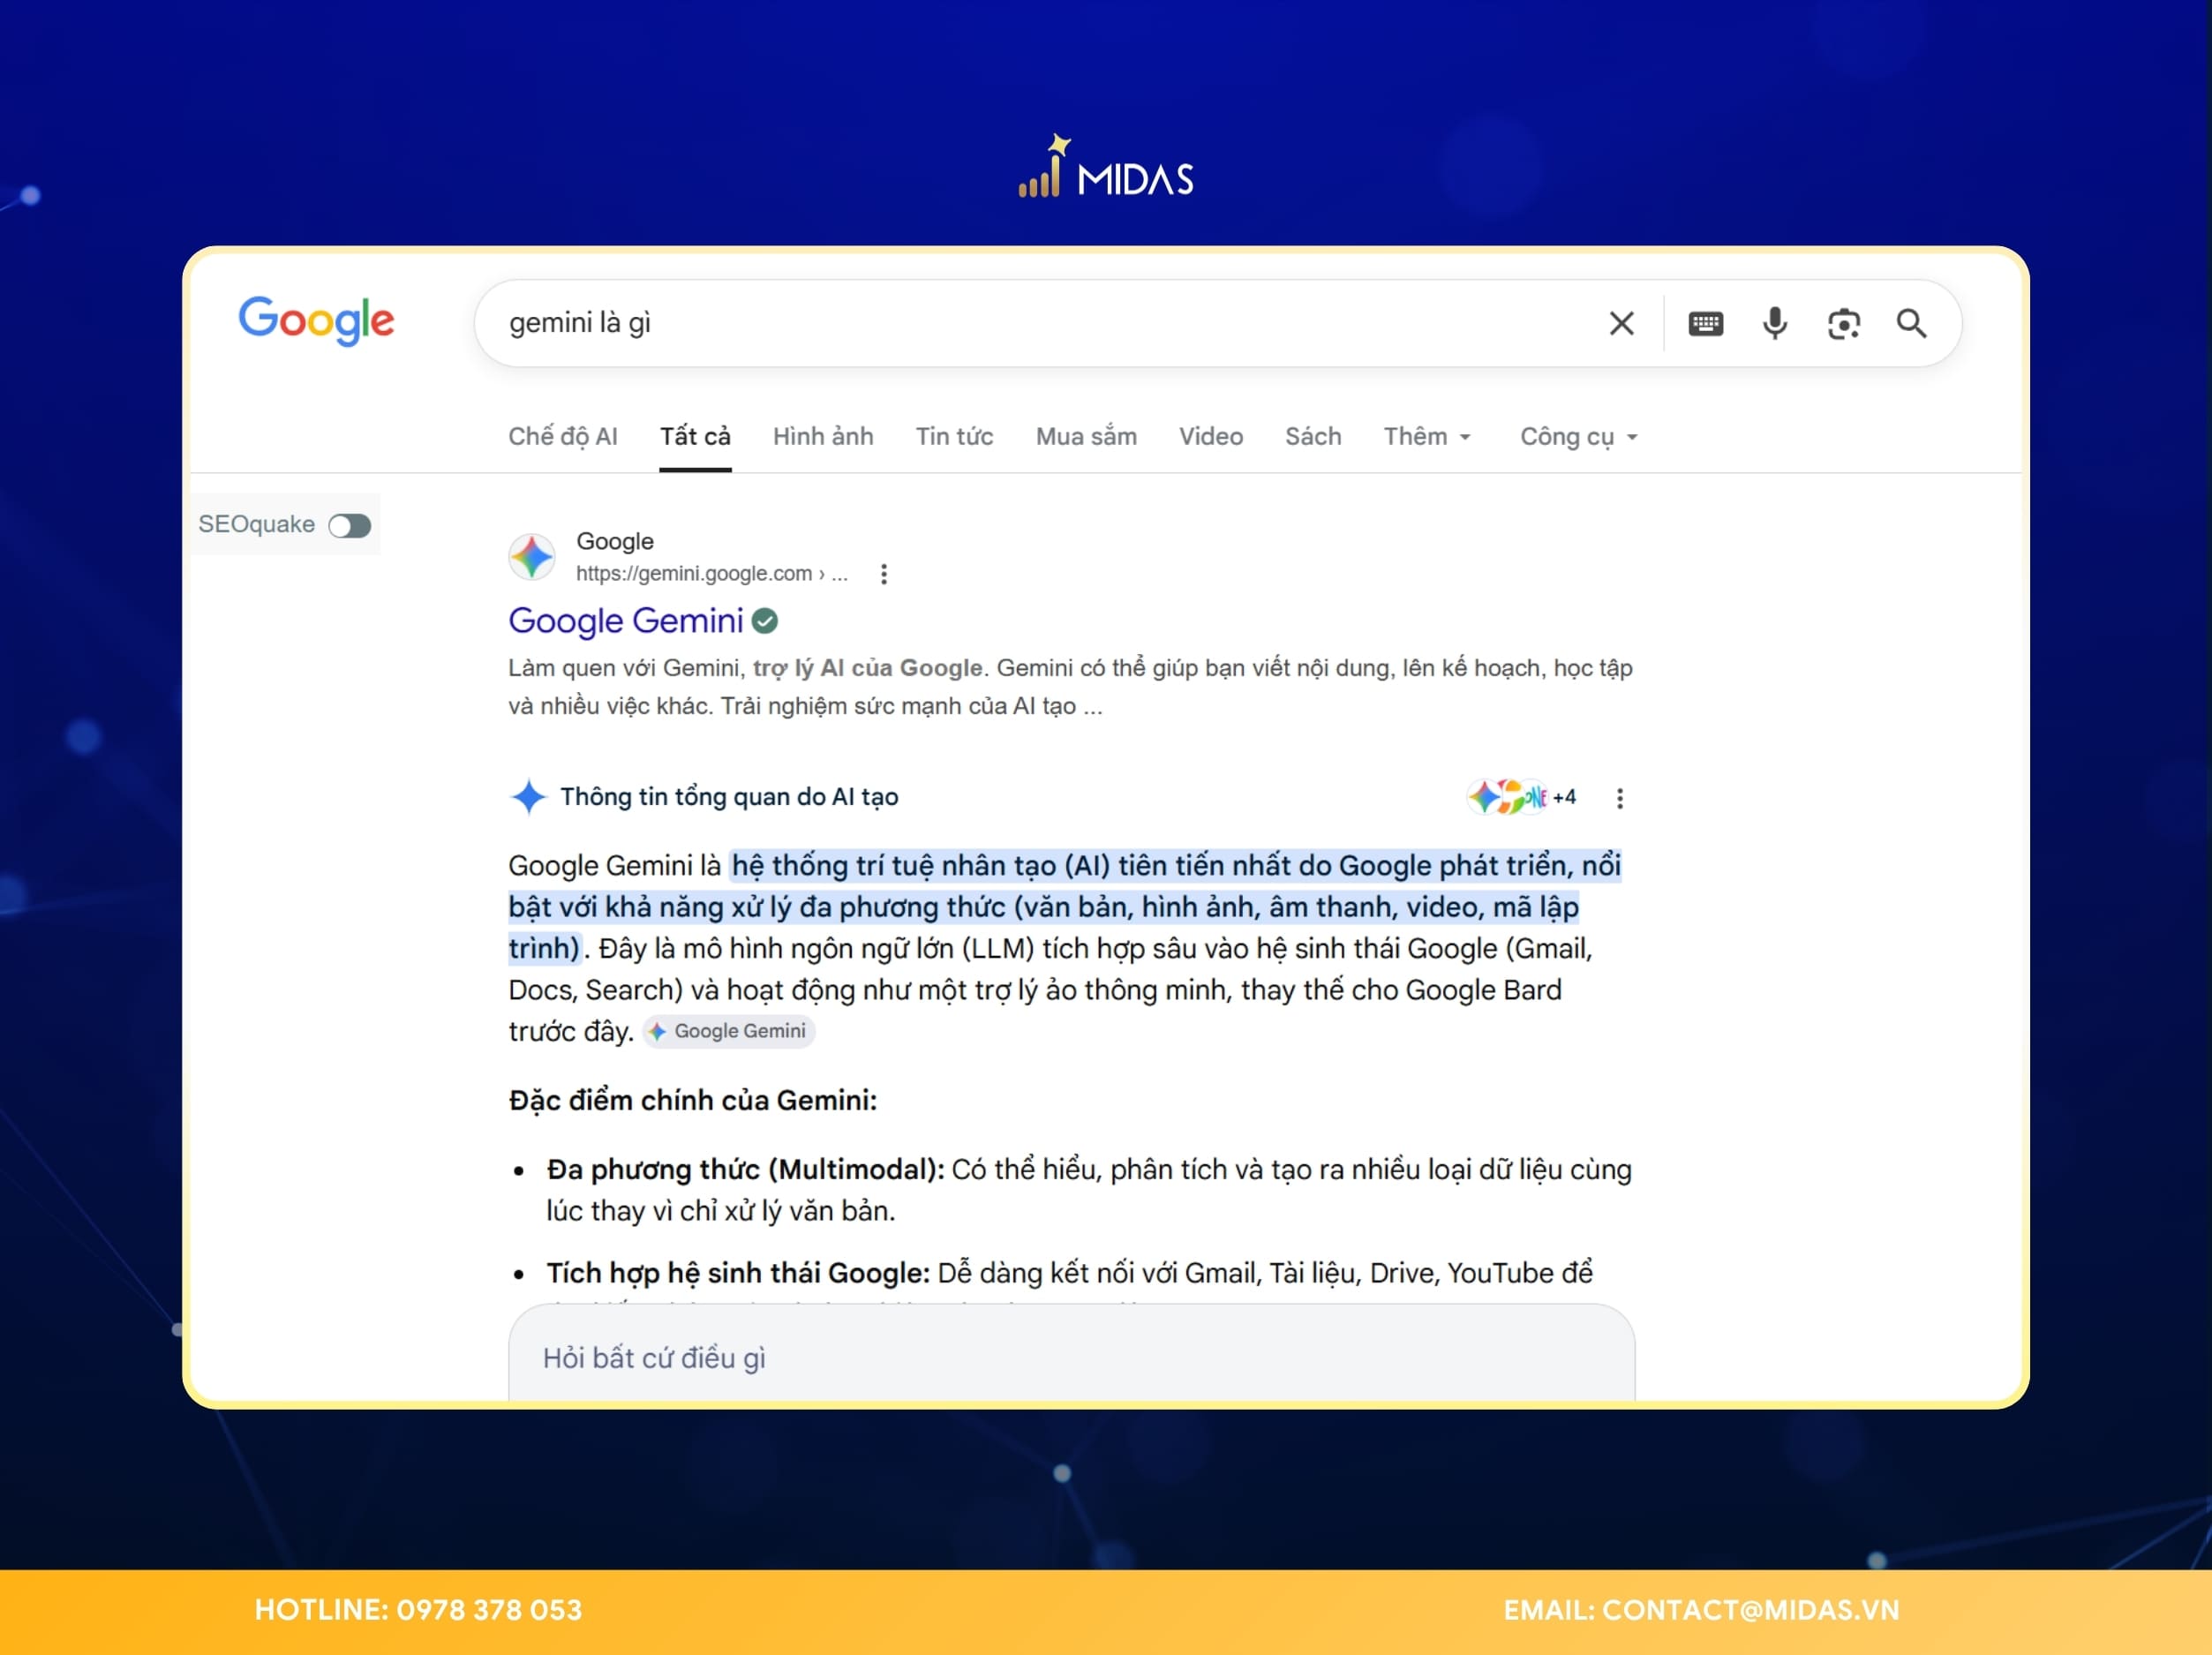This screenshot has width=2212, height=1655.
Task: Open the Video tab
Action: click(x=1210, y=436)
